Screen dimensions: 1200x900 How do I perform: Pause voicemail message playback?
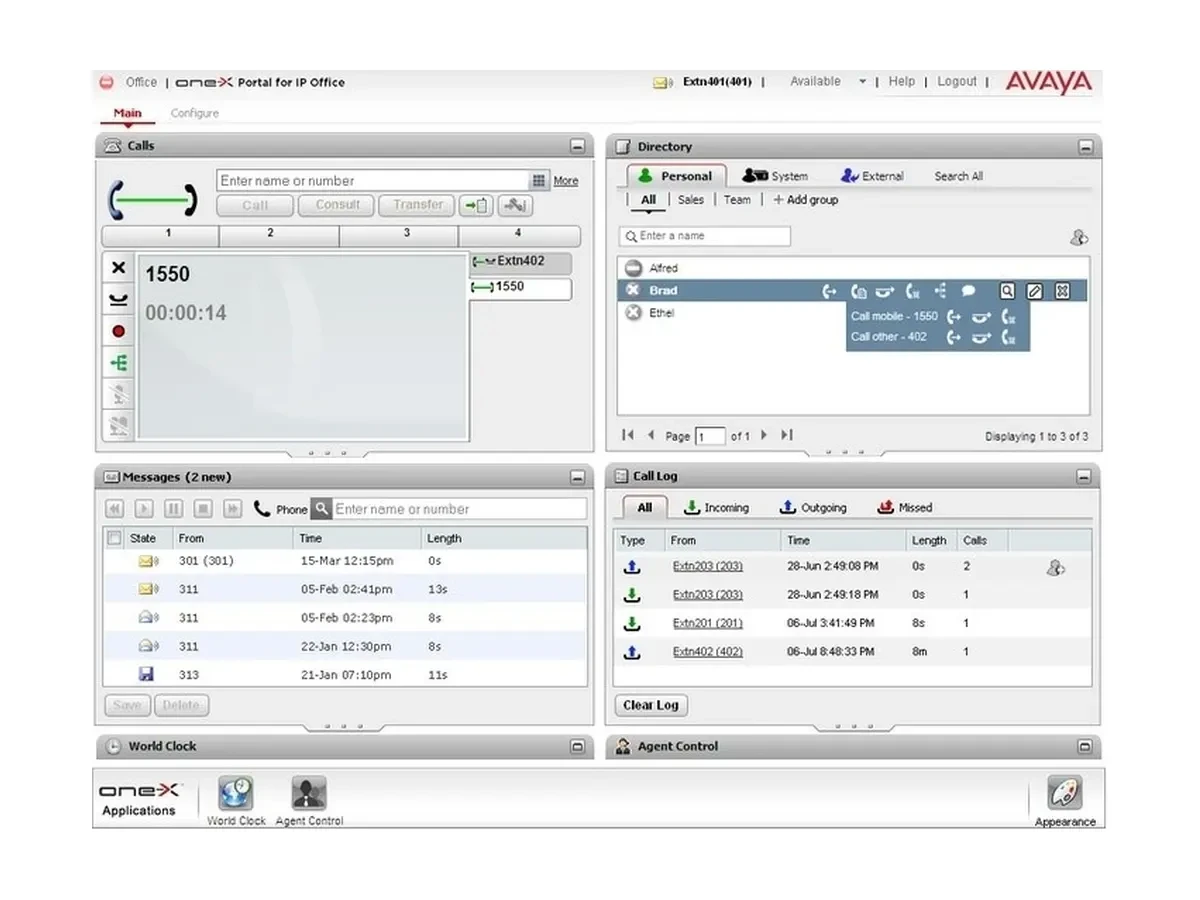point(173,509)
